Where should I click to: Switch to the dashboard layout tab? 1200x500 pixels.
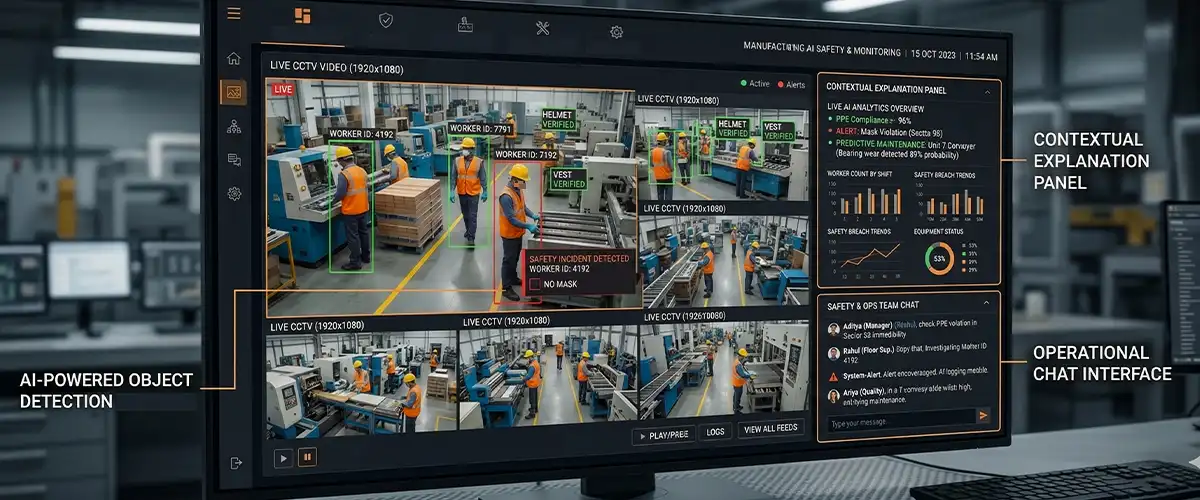(x=302, y=16)
